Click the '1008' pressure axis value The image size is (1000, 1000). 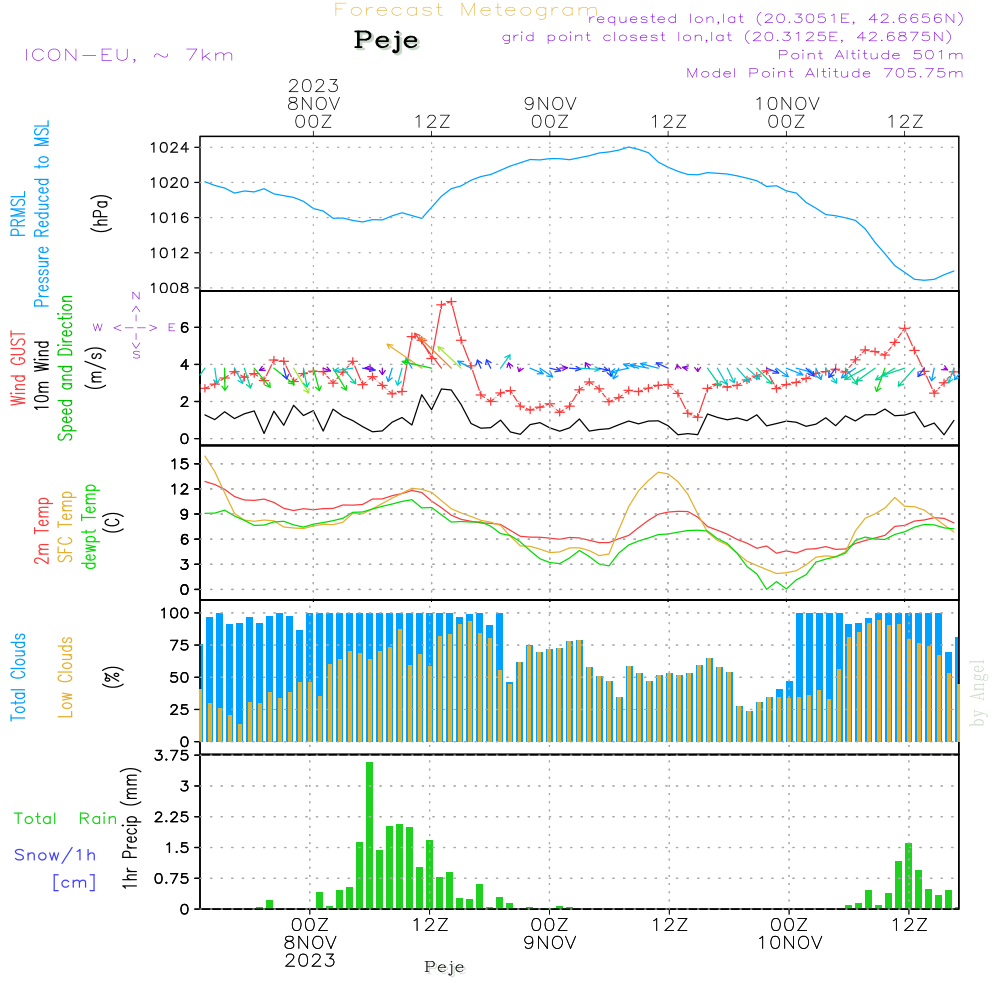pyautogui.click(x=170, y=288)
